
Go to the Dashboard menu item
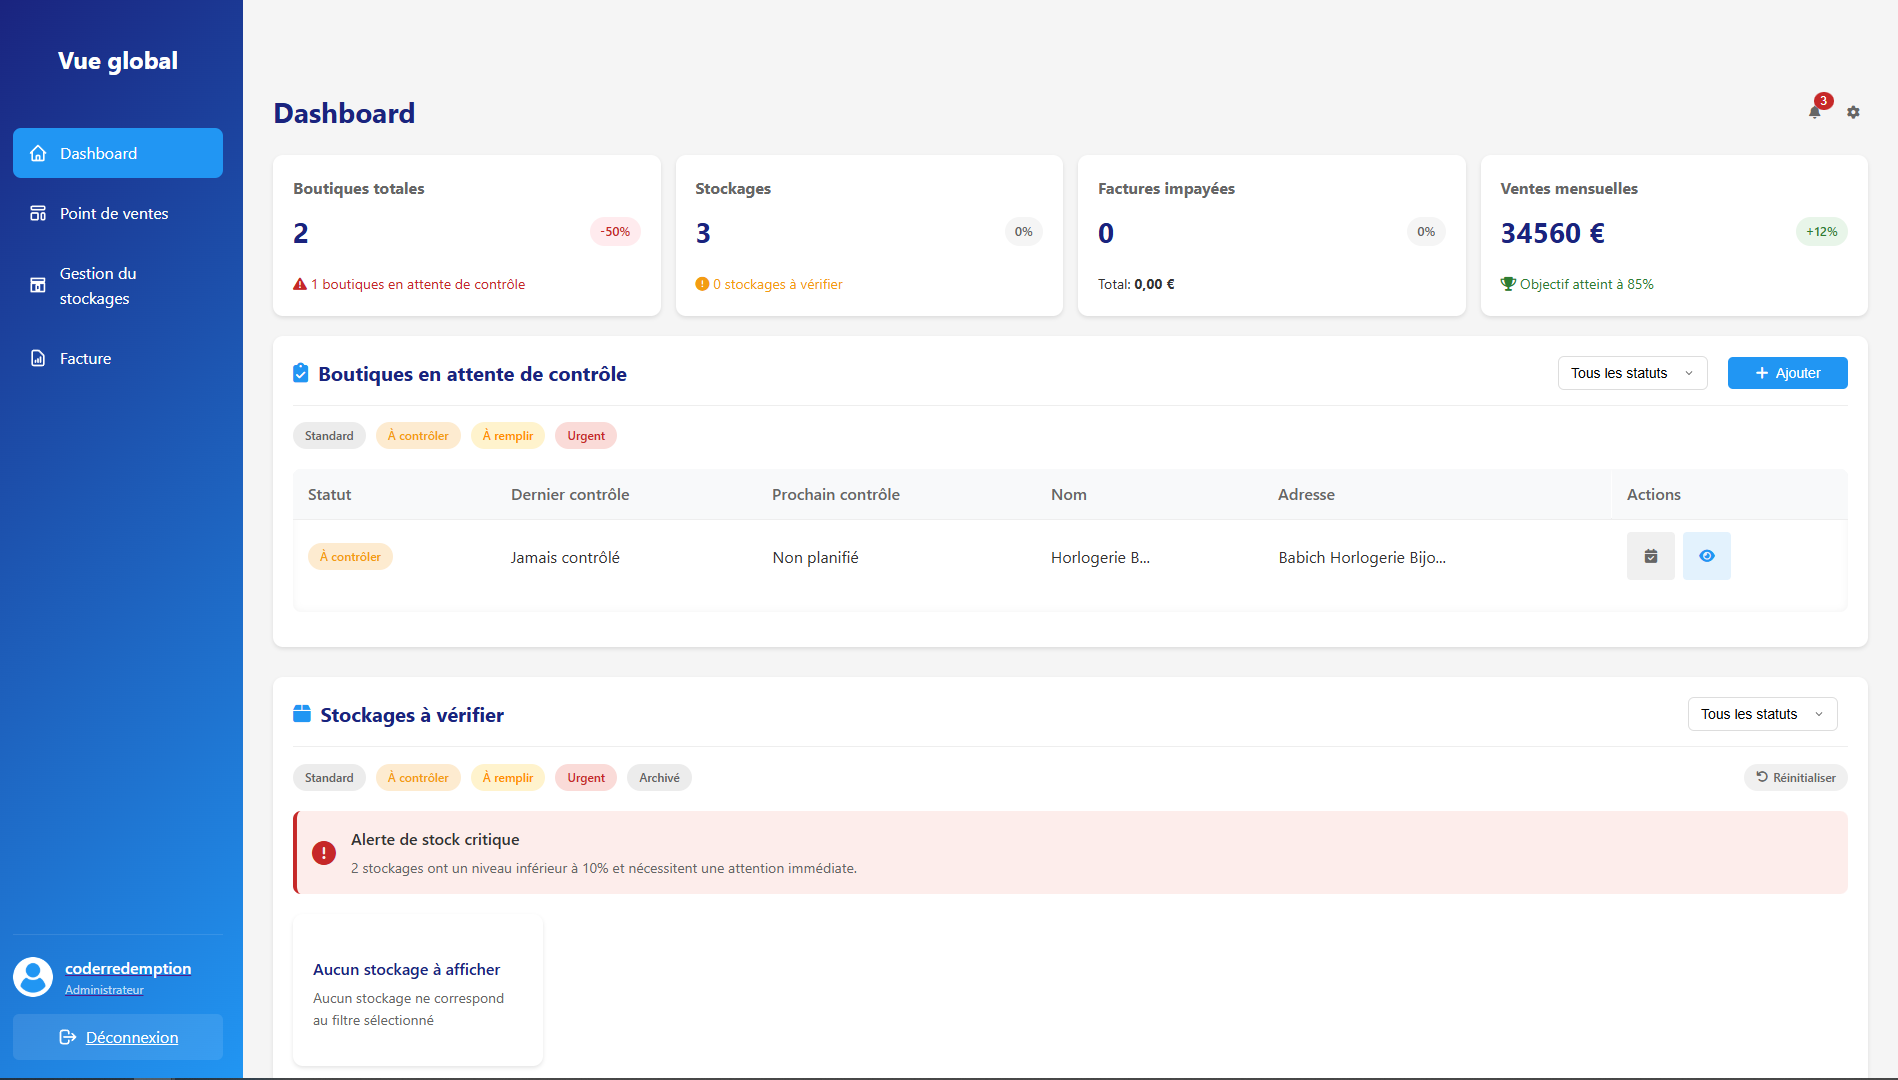coord(97,153)
